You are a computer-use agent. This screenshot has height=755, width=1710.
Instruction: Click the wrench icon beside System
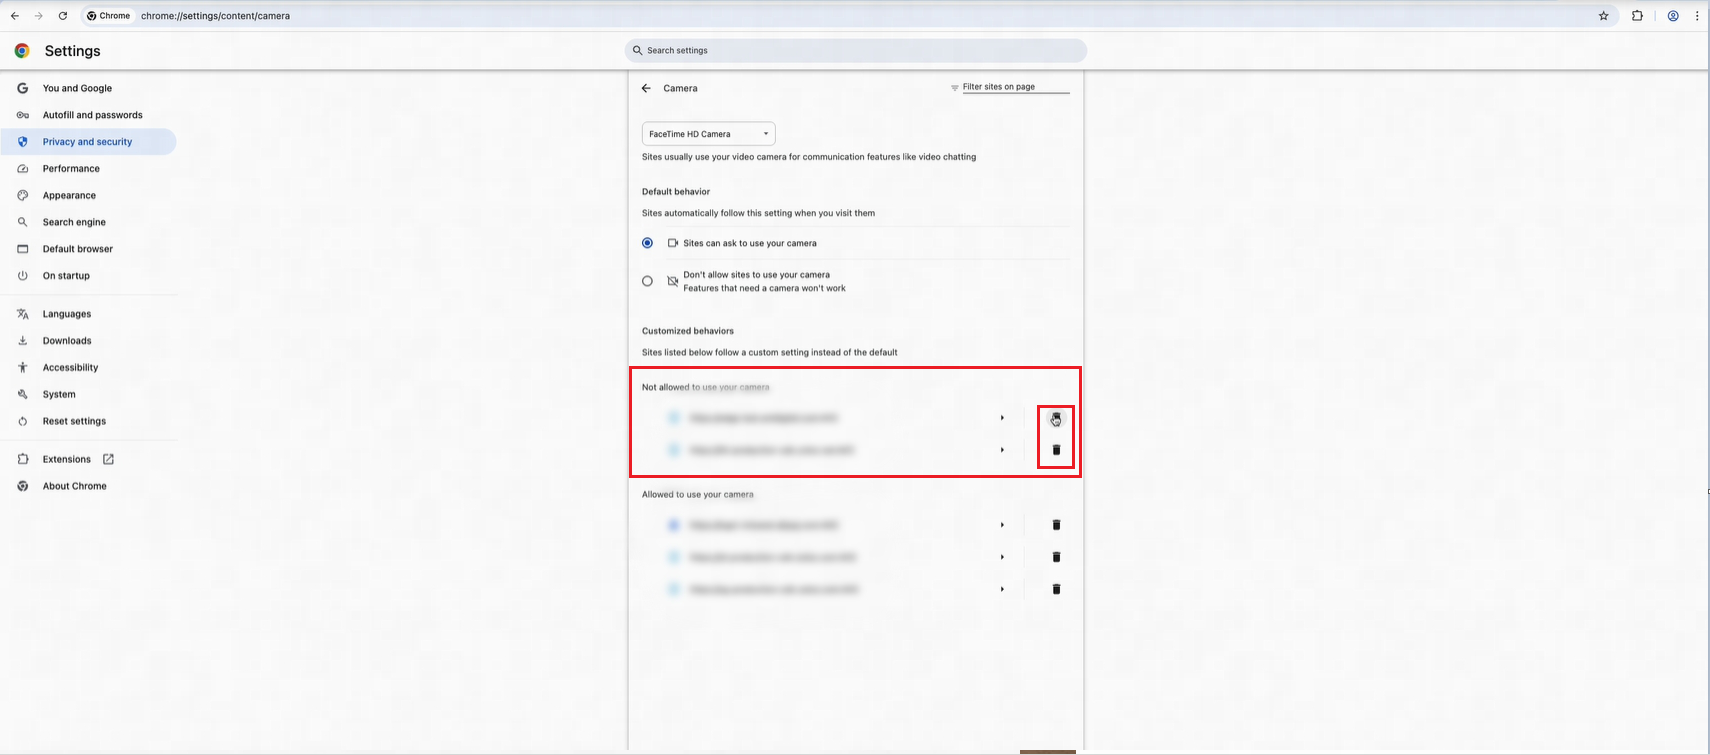click(x=22, y=394)
